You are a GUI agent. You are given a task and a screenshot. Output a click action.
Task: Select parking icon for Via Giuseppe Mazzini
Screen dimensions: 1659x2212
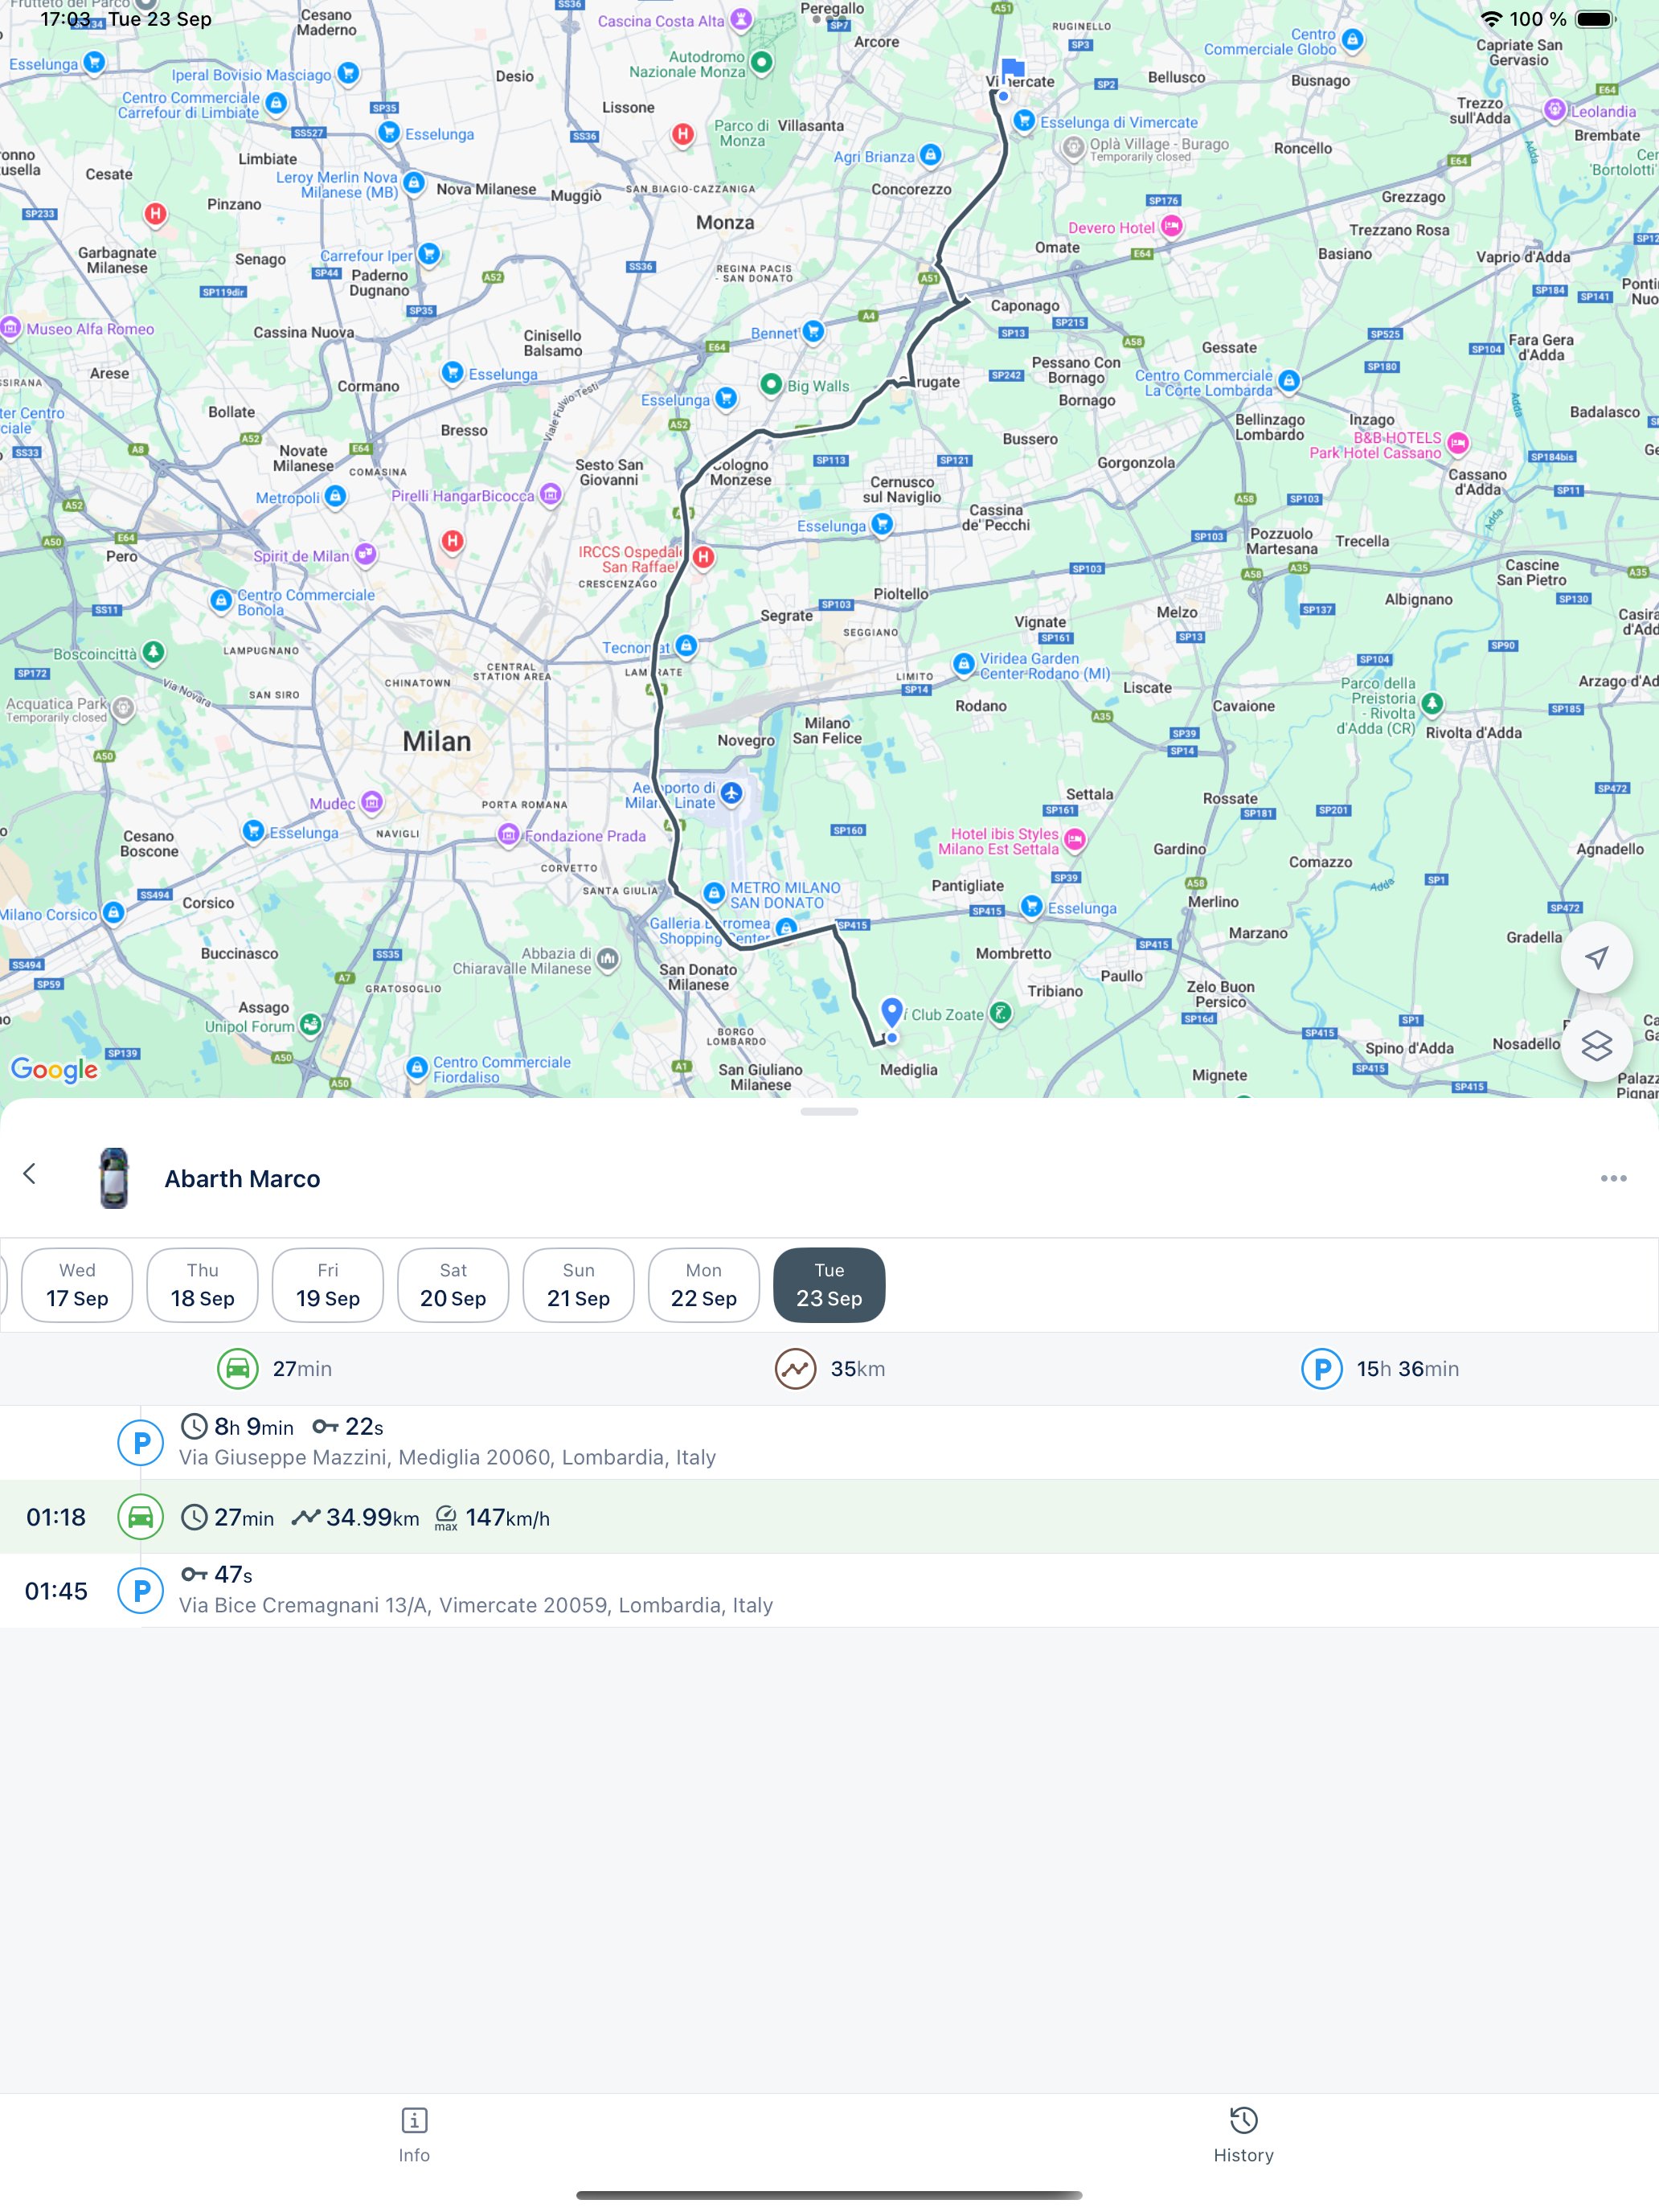point(141,1442)
